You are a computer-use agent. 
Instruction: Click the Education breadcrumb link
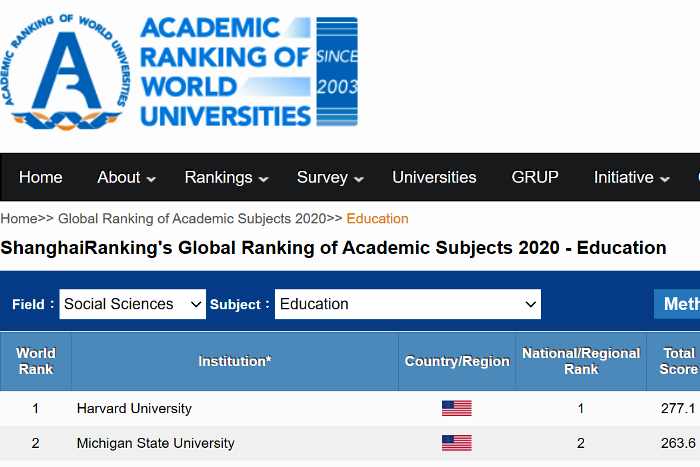point(377,219)
